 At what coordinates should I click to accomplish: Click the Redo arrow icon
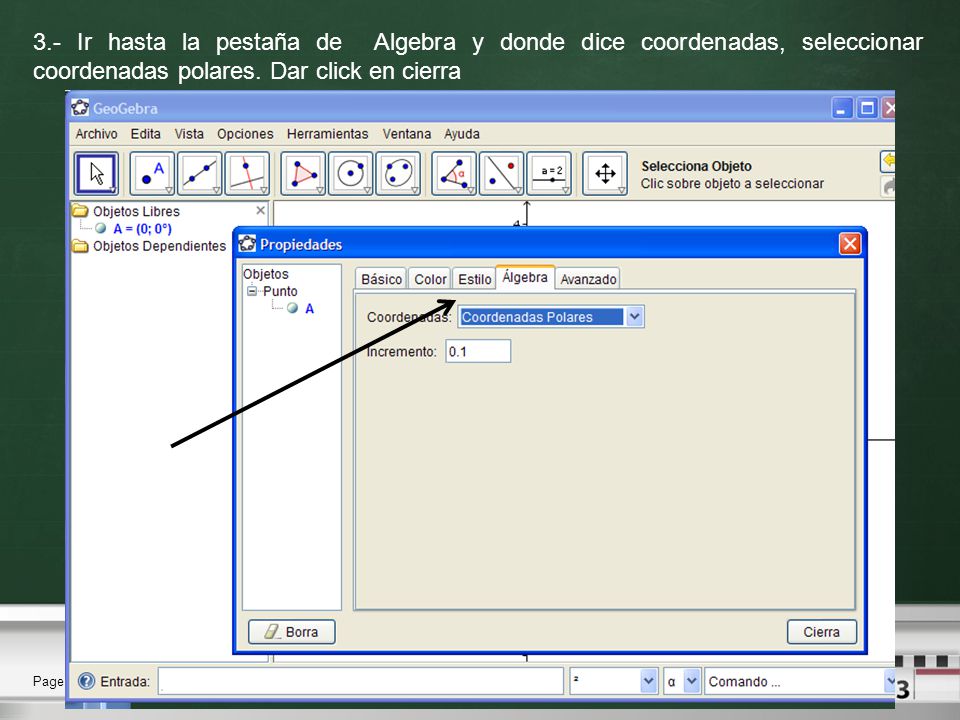click(x=888, y=186)
